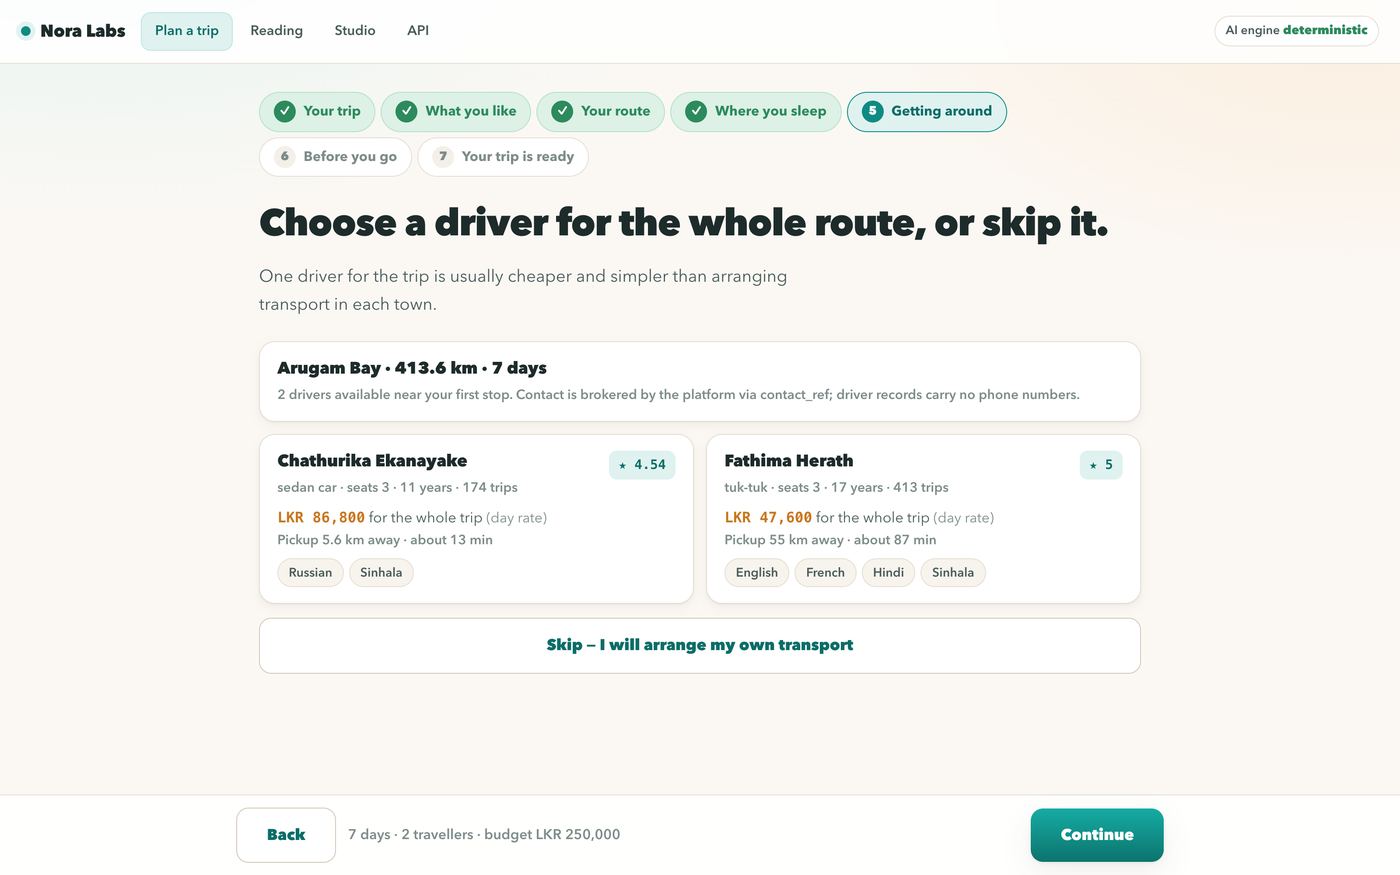
Task: Click the checkmark icon on What you like step
Action: [406, 111]
